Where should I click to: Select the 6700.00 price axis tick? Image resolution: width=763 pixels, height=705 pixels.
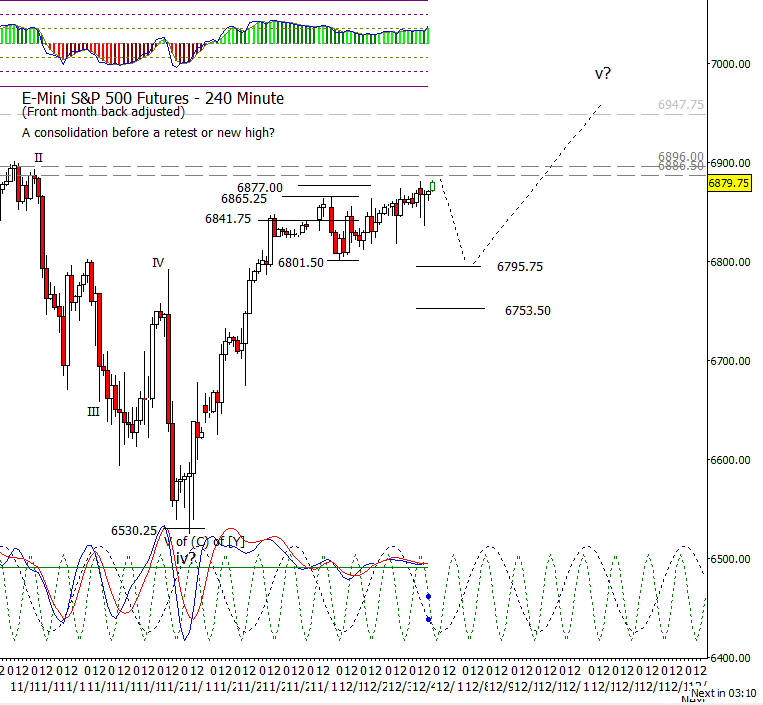(x=730, y=361)
